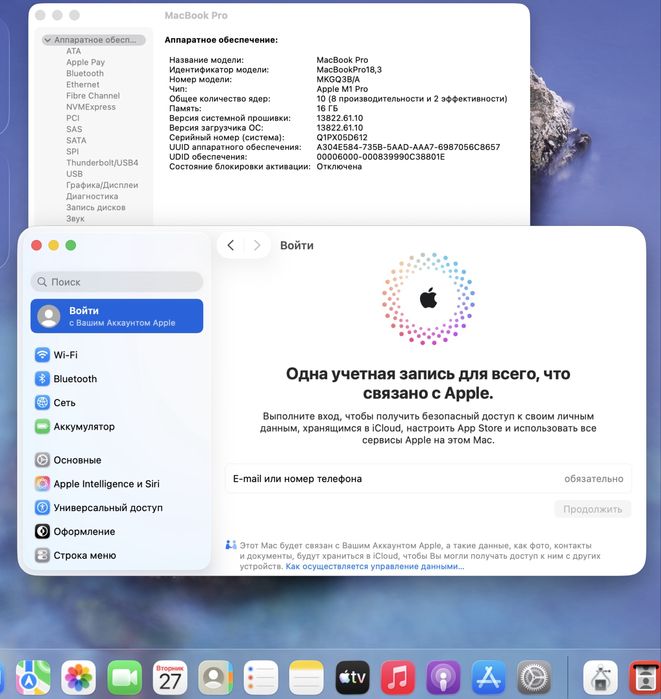Select SPI in hardware list

click(72, 151)
